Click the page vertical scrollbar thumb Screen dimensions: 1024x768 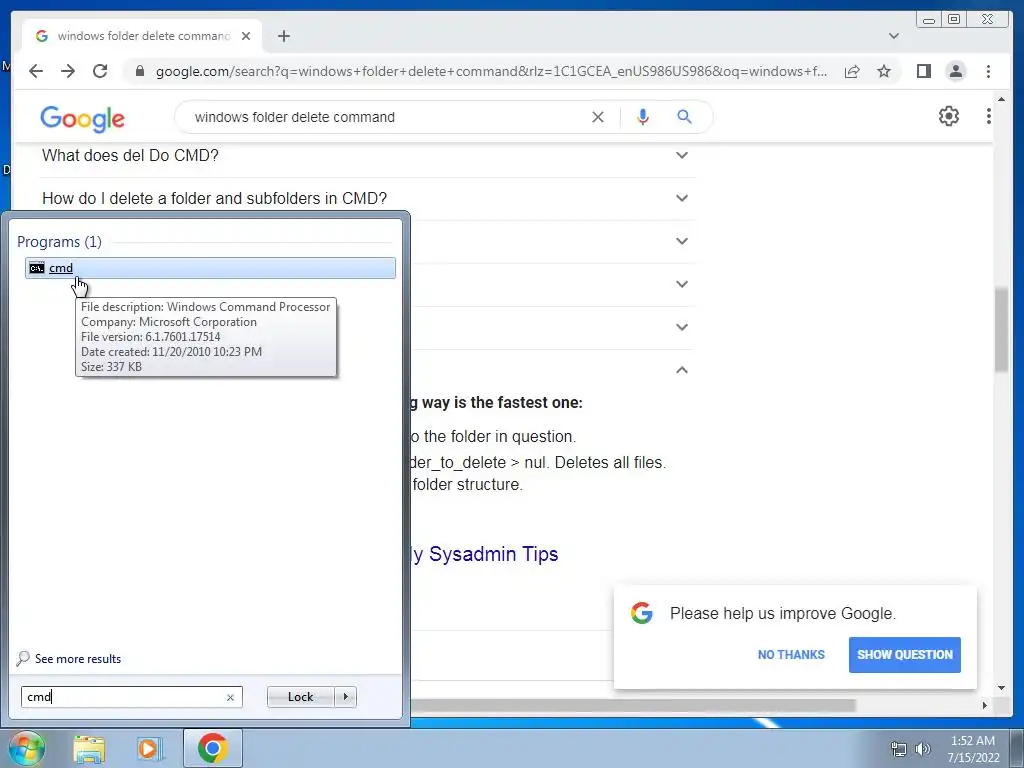click(x=1001, y=329)
